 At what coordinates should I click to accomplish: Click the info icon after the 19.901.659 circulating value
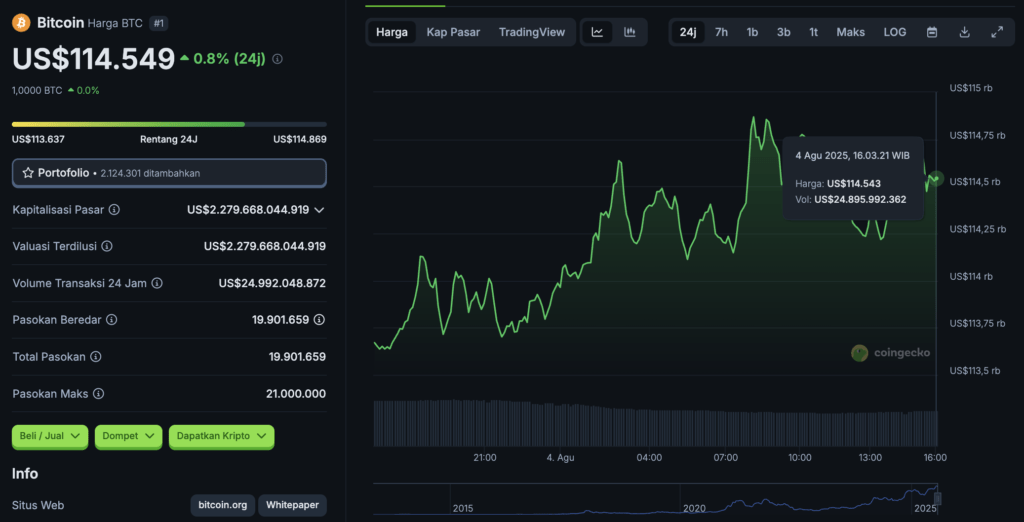[319, 319]
